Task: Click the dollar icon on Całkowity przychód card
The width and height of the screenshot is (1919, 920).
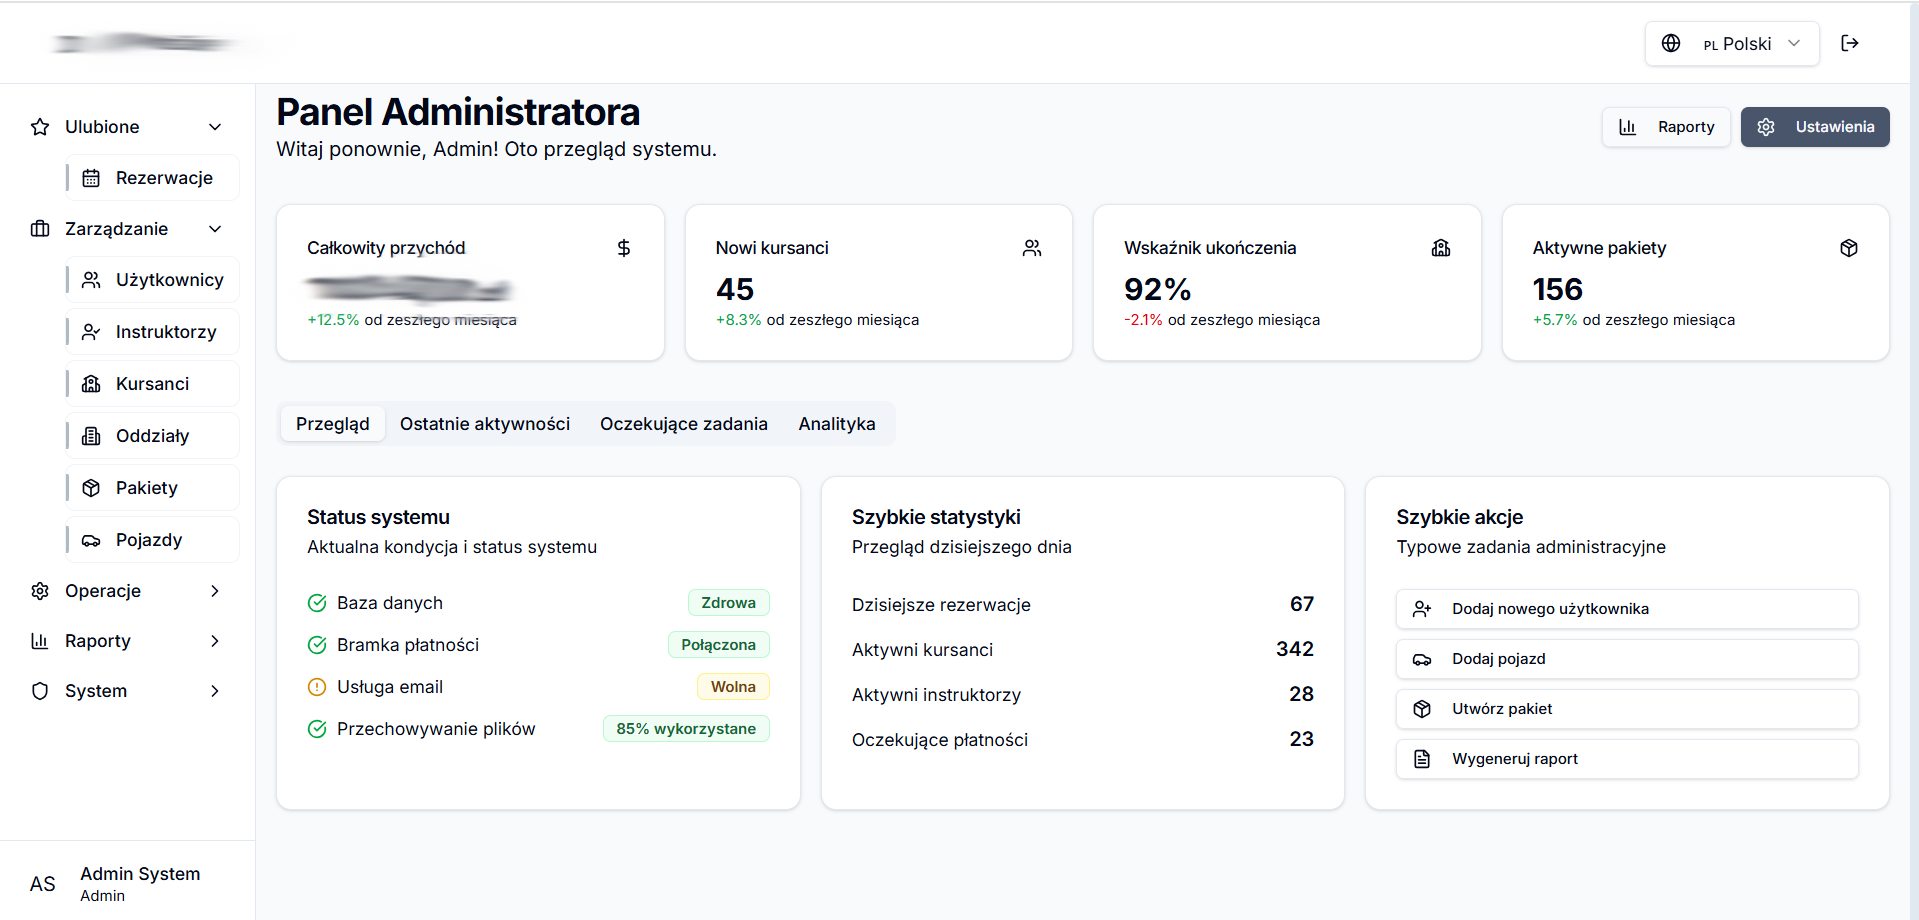Action: 623,247
